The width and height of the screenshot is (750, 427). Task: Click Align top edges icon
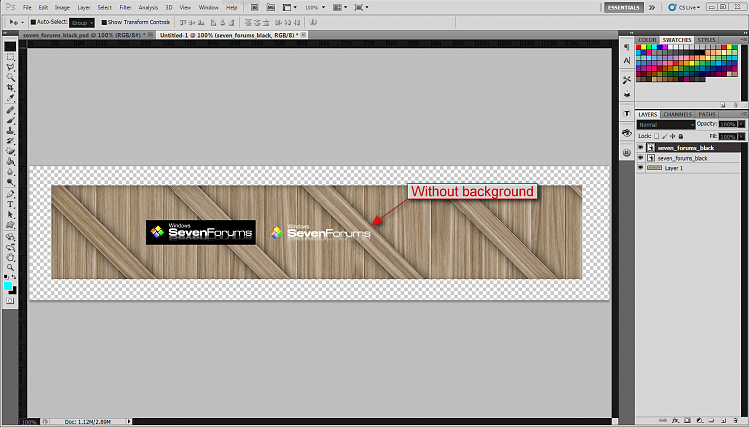183,22
